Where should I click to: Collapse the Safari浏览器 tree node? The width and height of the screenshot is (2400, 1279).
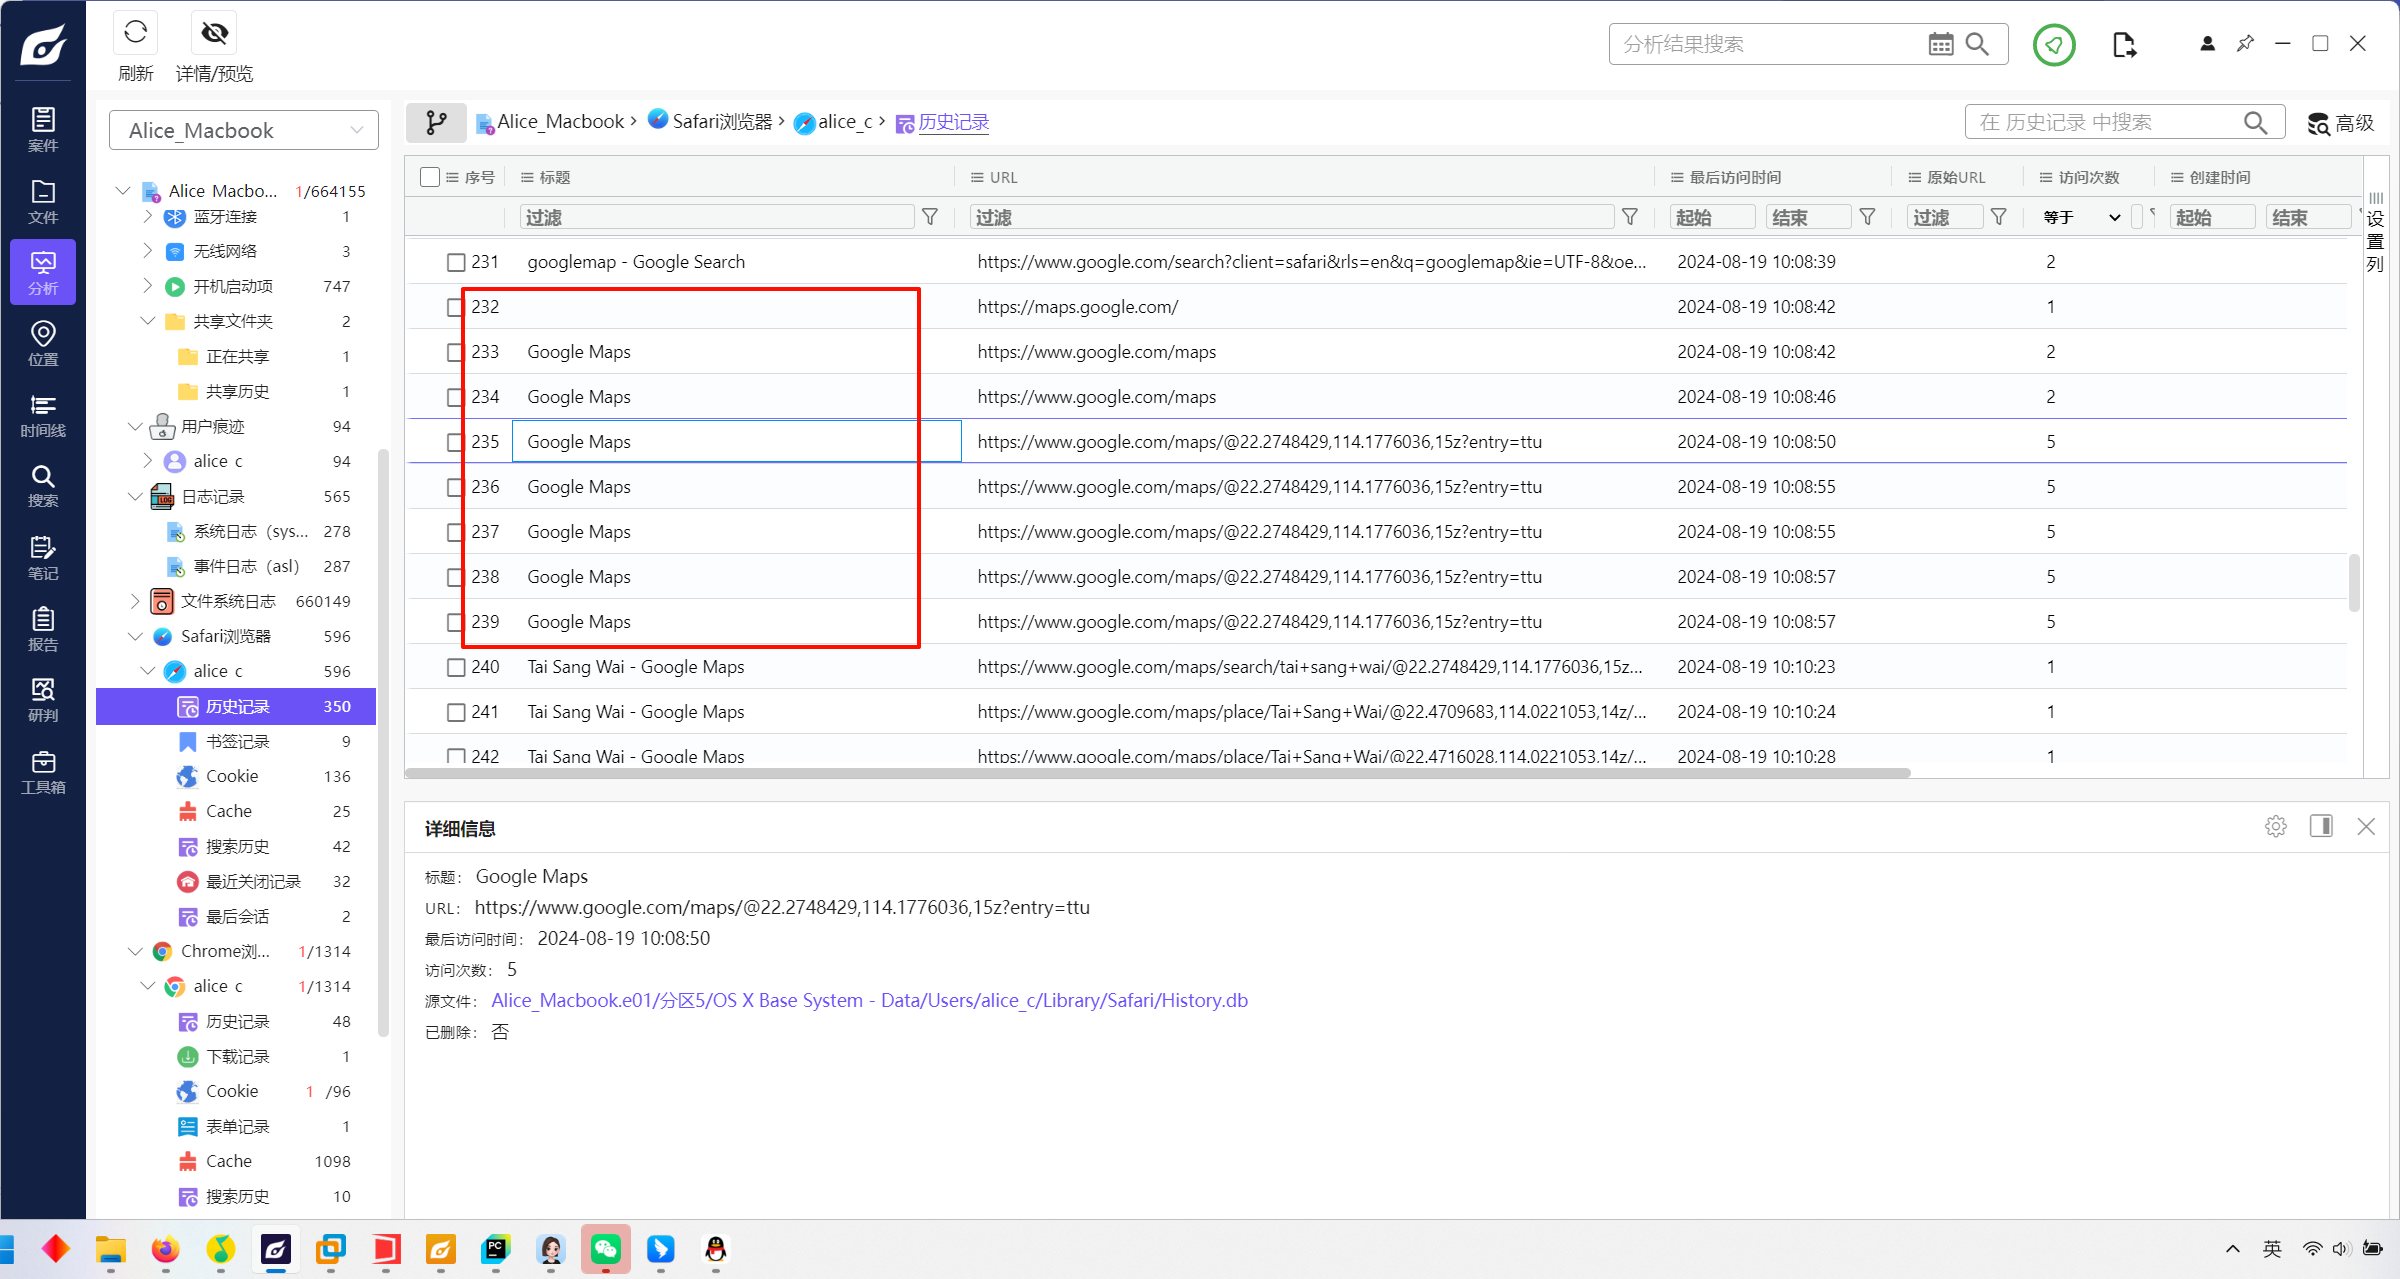pos(136,636)
